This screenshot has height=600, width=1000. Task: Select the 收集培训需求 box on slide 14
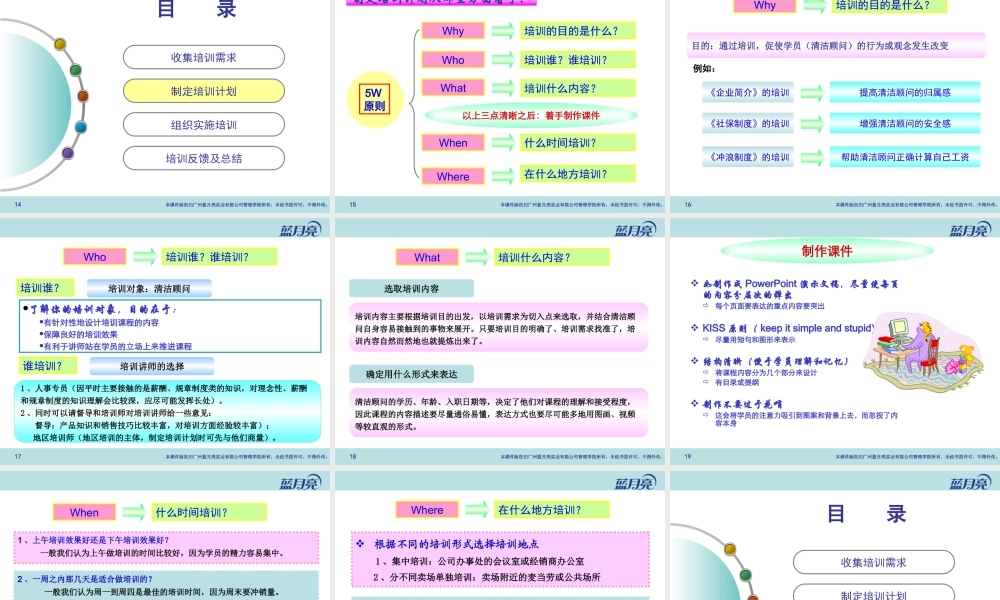(x=203, y=57)
